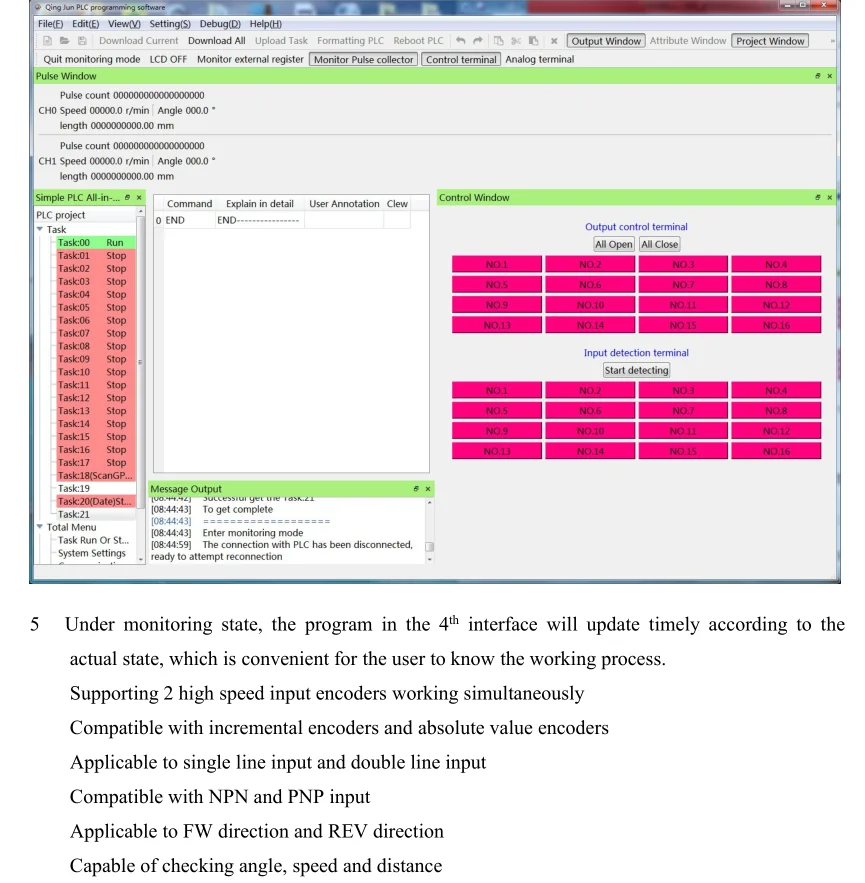The width and height of the screenshot is (865, 883).
Task: Click the toolbar overflow chevron at right
Action: click(x=832, y=41)
